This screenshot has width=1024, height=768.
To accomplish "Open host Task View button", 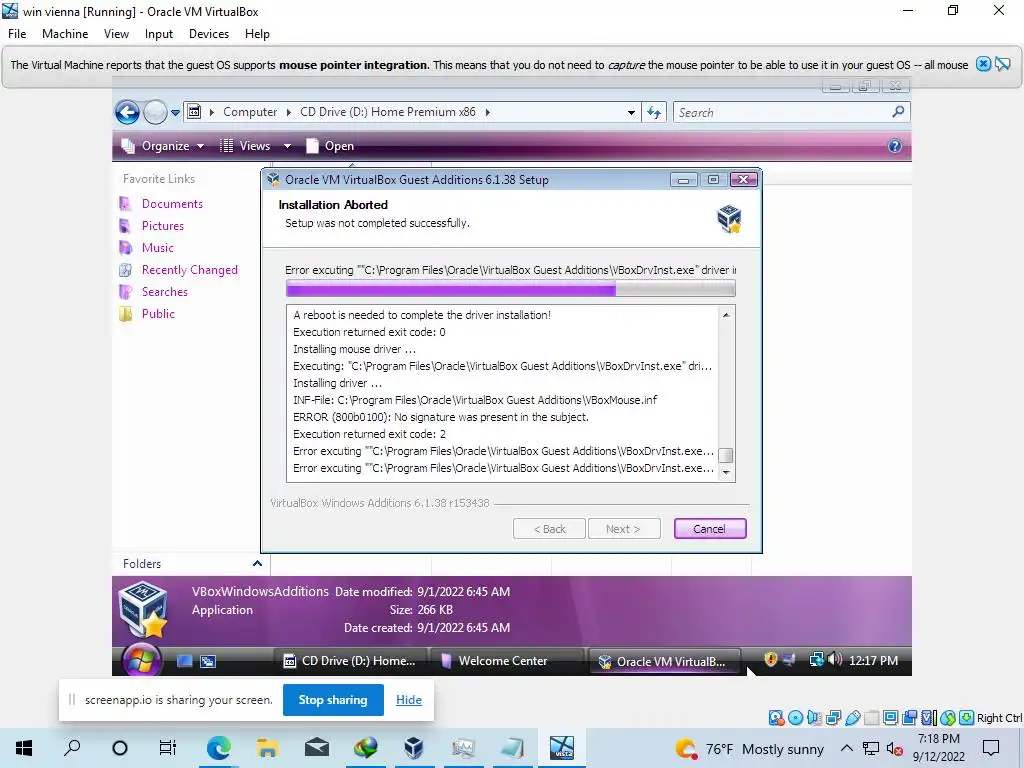I will point(168,748).
